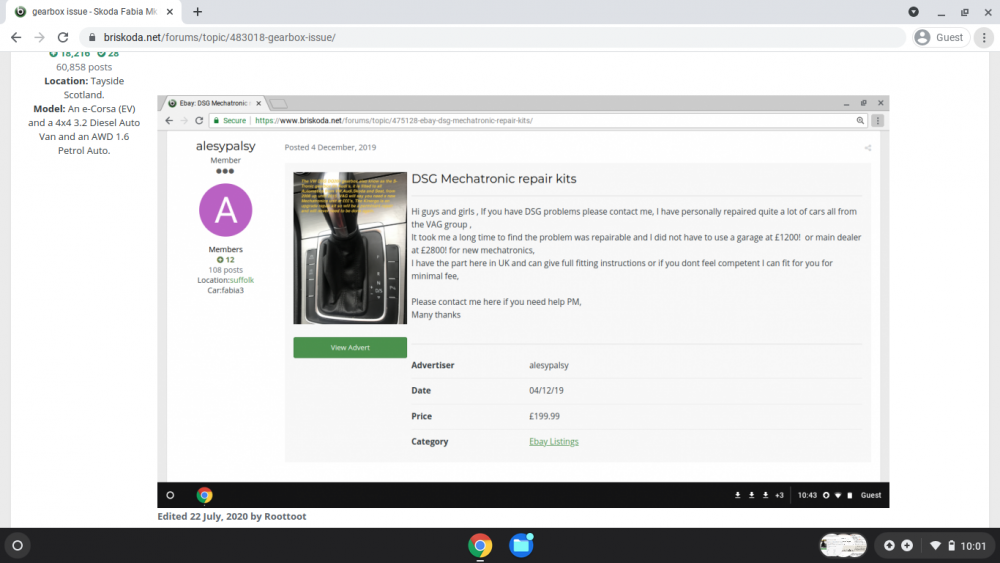View site security lock info
The image size is (1000, 563).
[x=92, y=38]
